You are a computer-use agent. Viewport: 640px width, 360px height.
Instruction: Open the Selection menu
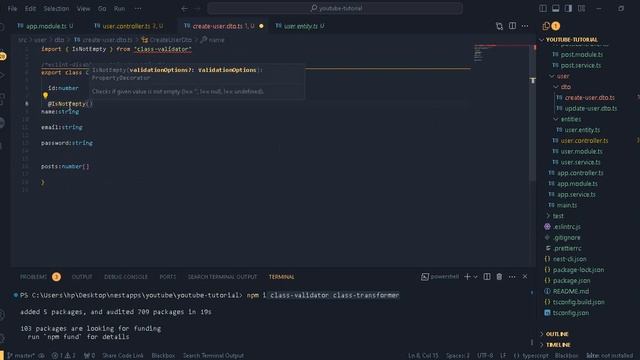56,8
